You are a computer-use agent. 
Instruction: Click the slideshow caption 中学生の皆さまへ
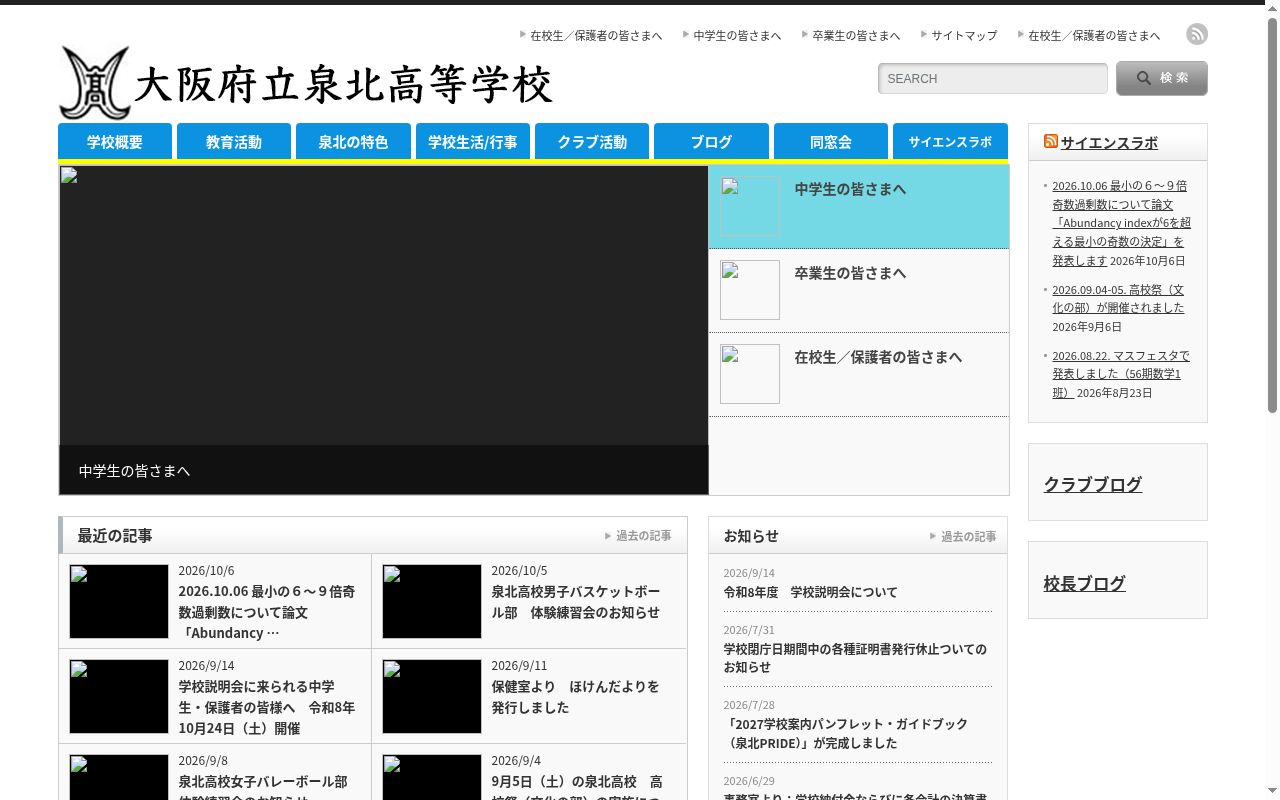[134, 471]
